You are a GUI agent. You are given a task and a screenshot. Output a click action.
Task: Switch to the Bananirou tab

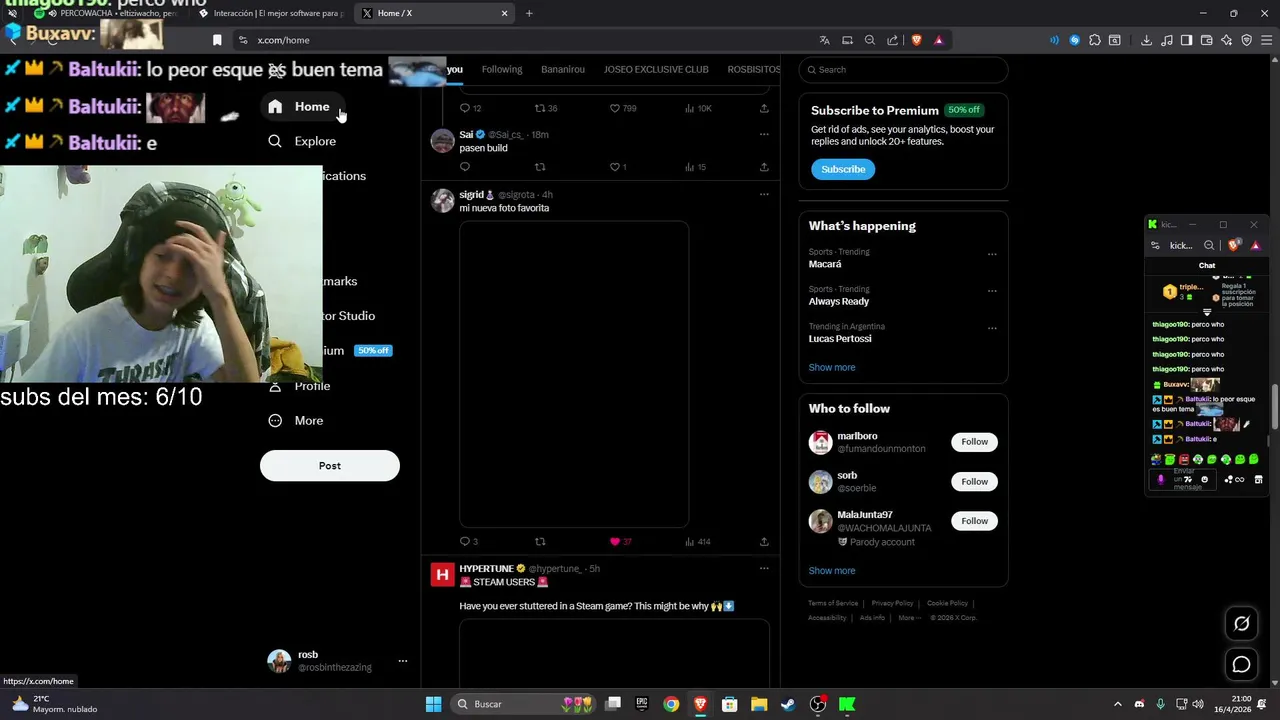pos(563,69)
